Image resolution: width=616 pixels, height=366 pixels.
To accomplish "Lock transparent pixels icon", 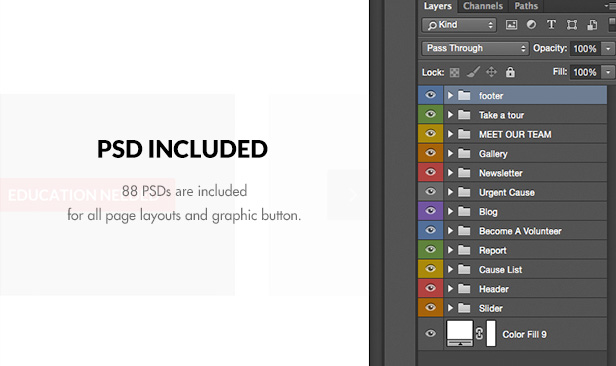I will (x=455, y=72).
